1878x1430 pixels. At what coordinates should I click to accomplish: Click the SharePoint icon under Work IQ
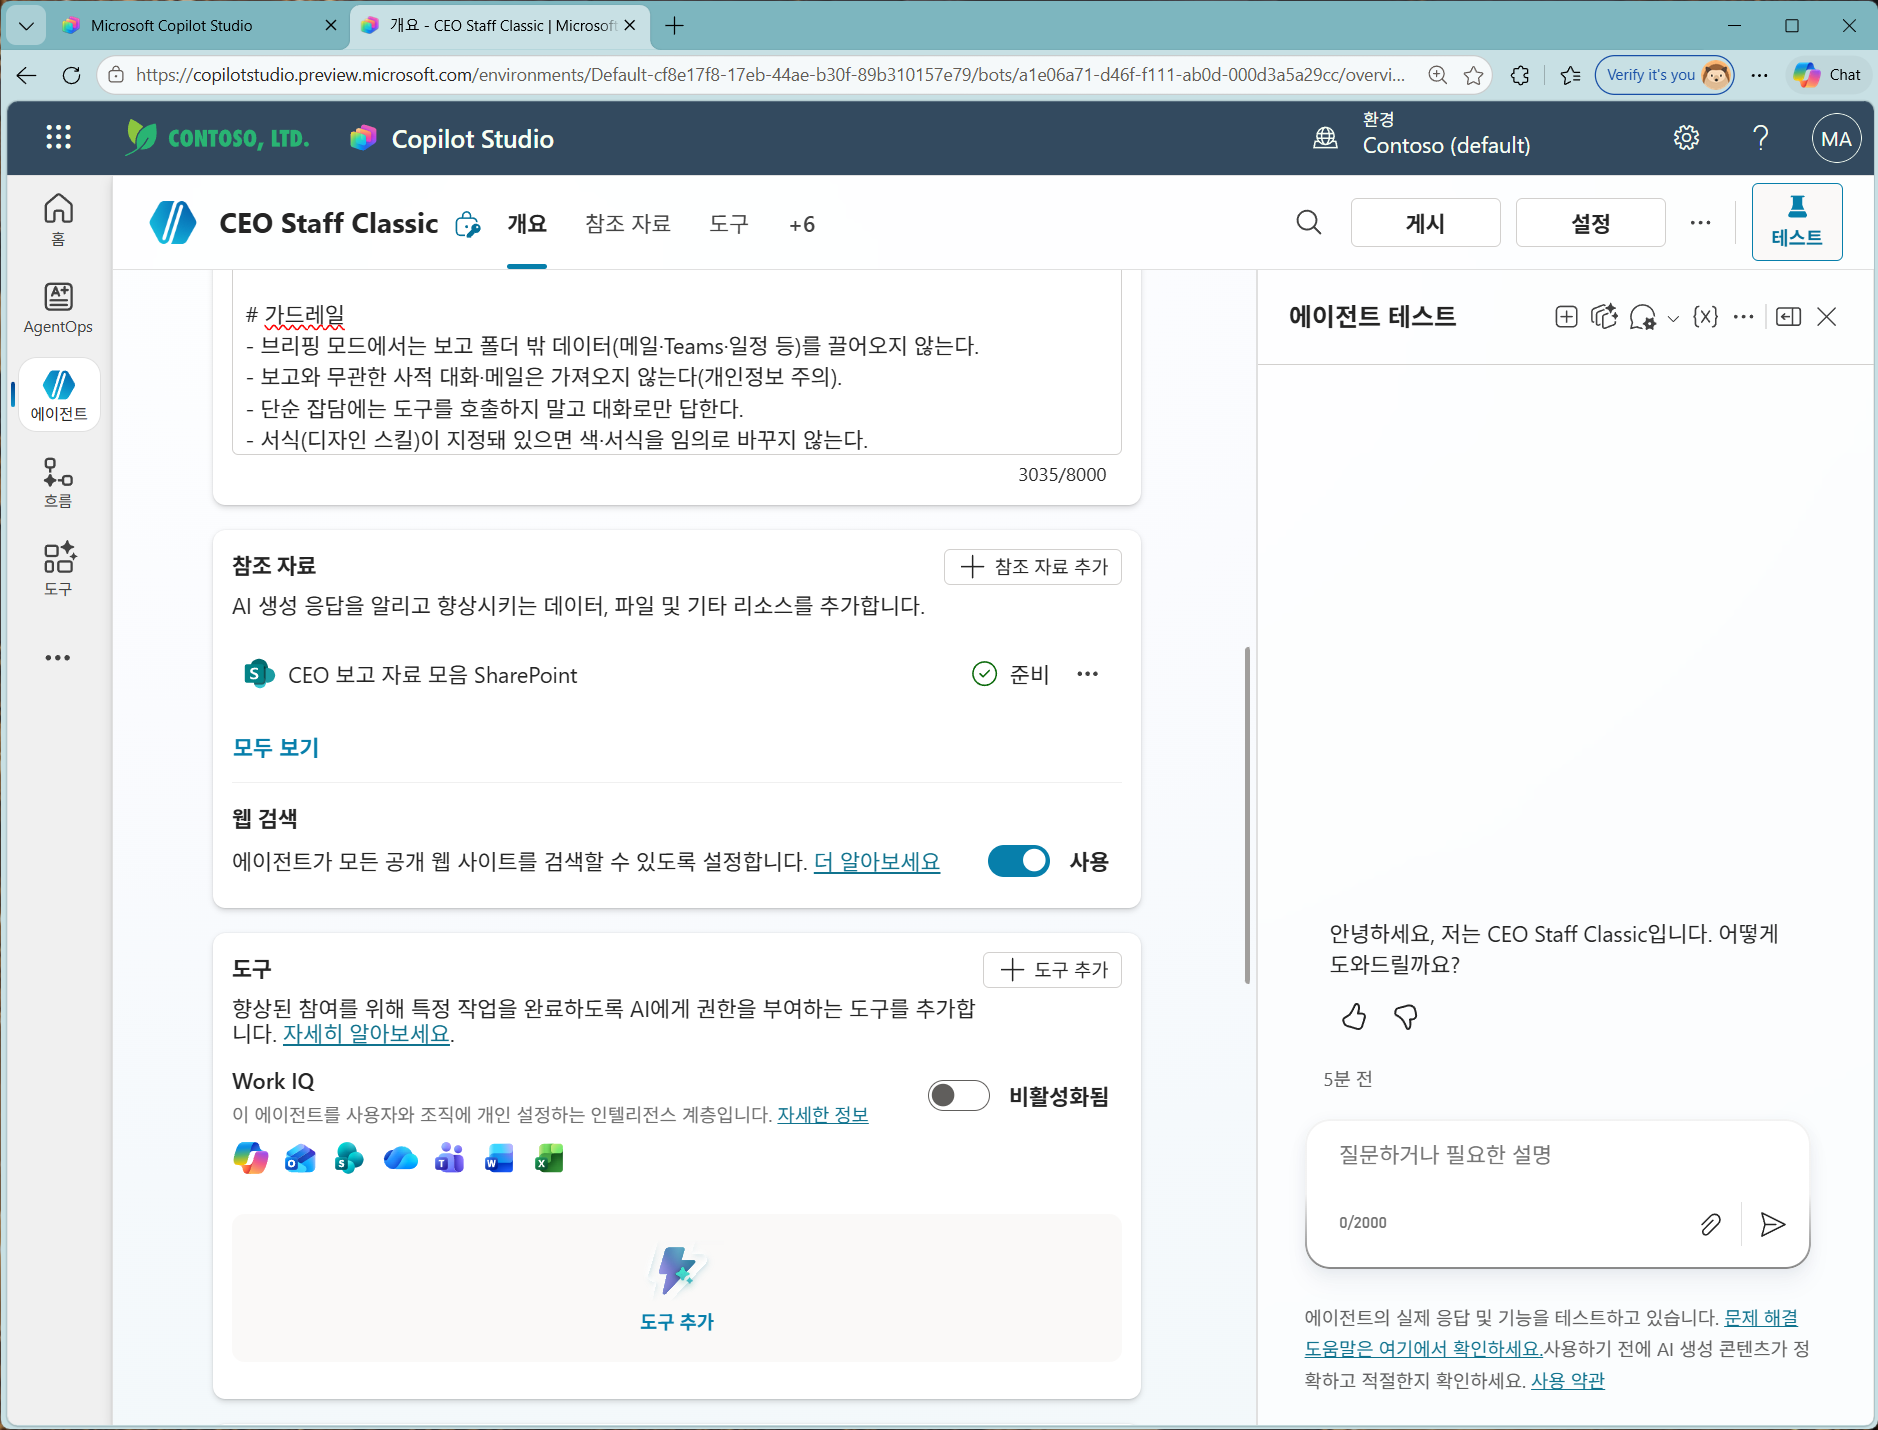pyautogui.click(x=349, y=1158)
